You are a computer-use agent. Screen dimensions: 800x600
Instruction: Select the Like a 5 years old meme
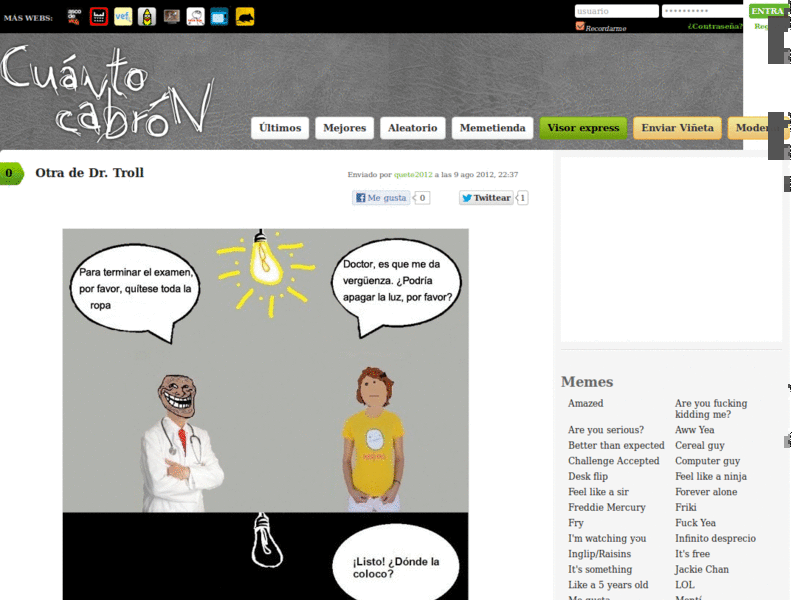click(608, 585)
